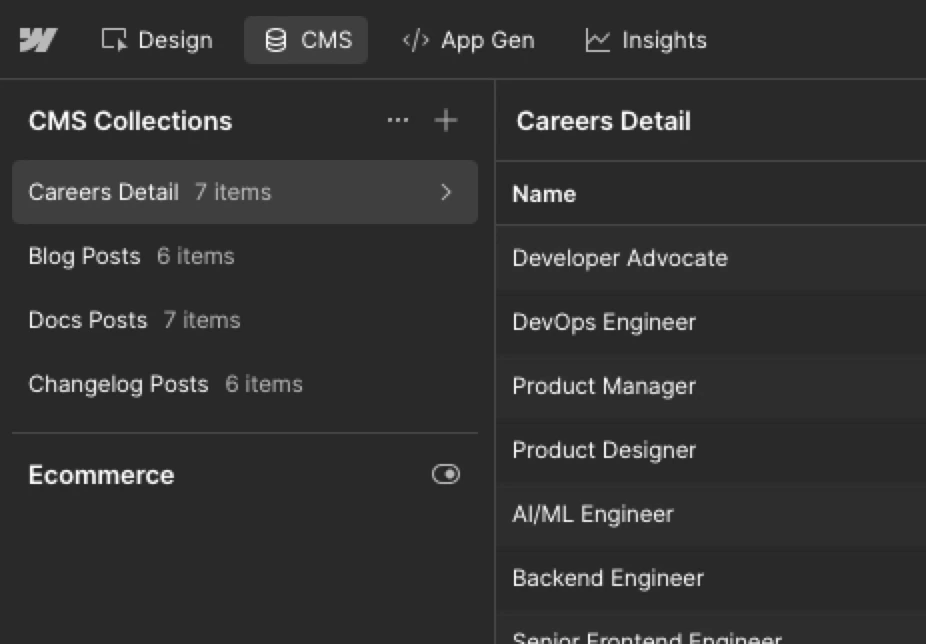
Task: Open the App Gen tab
Action: 468,40
